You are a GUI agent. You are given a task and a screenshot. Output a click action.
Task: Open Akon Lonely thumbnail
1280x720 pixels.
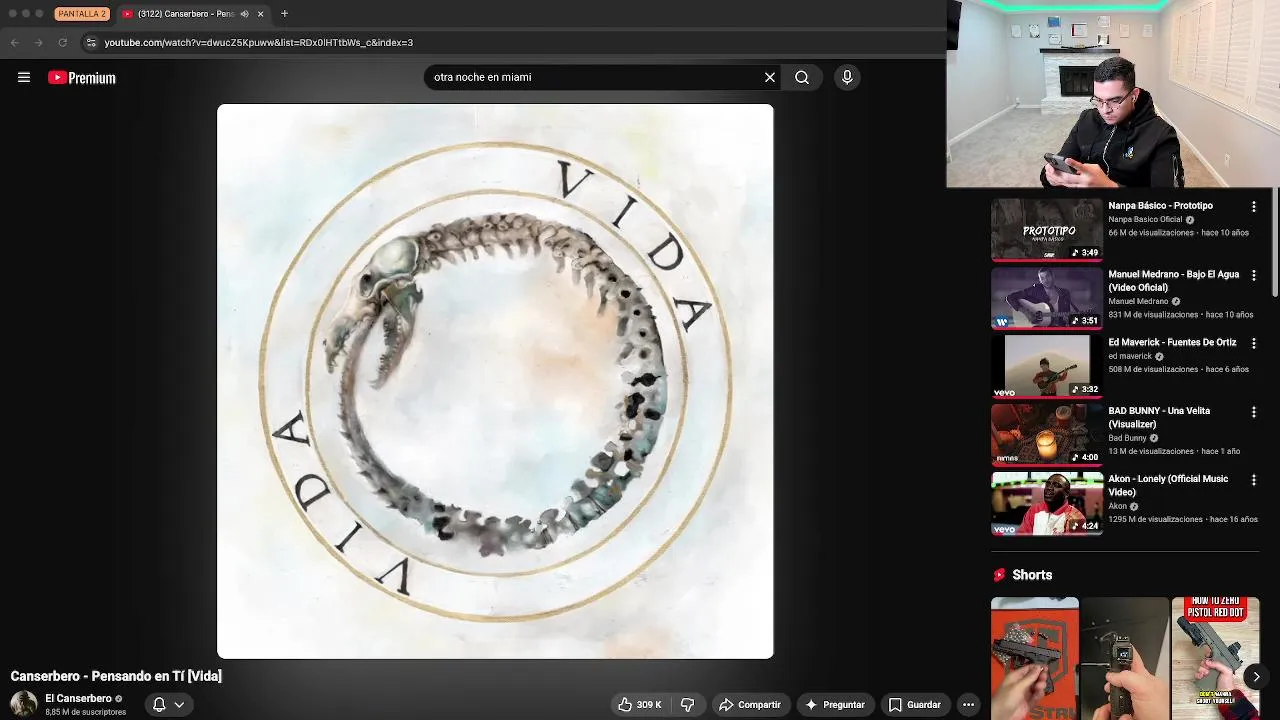pos(1047,503)
